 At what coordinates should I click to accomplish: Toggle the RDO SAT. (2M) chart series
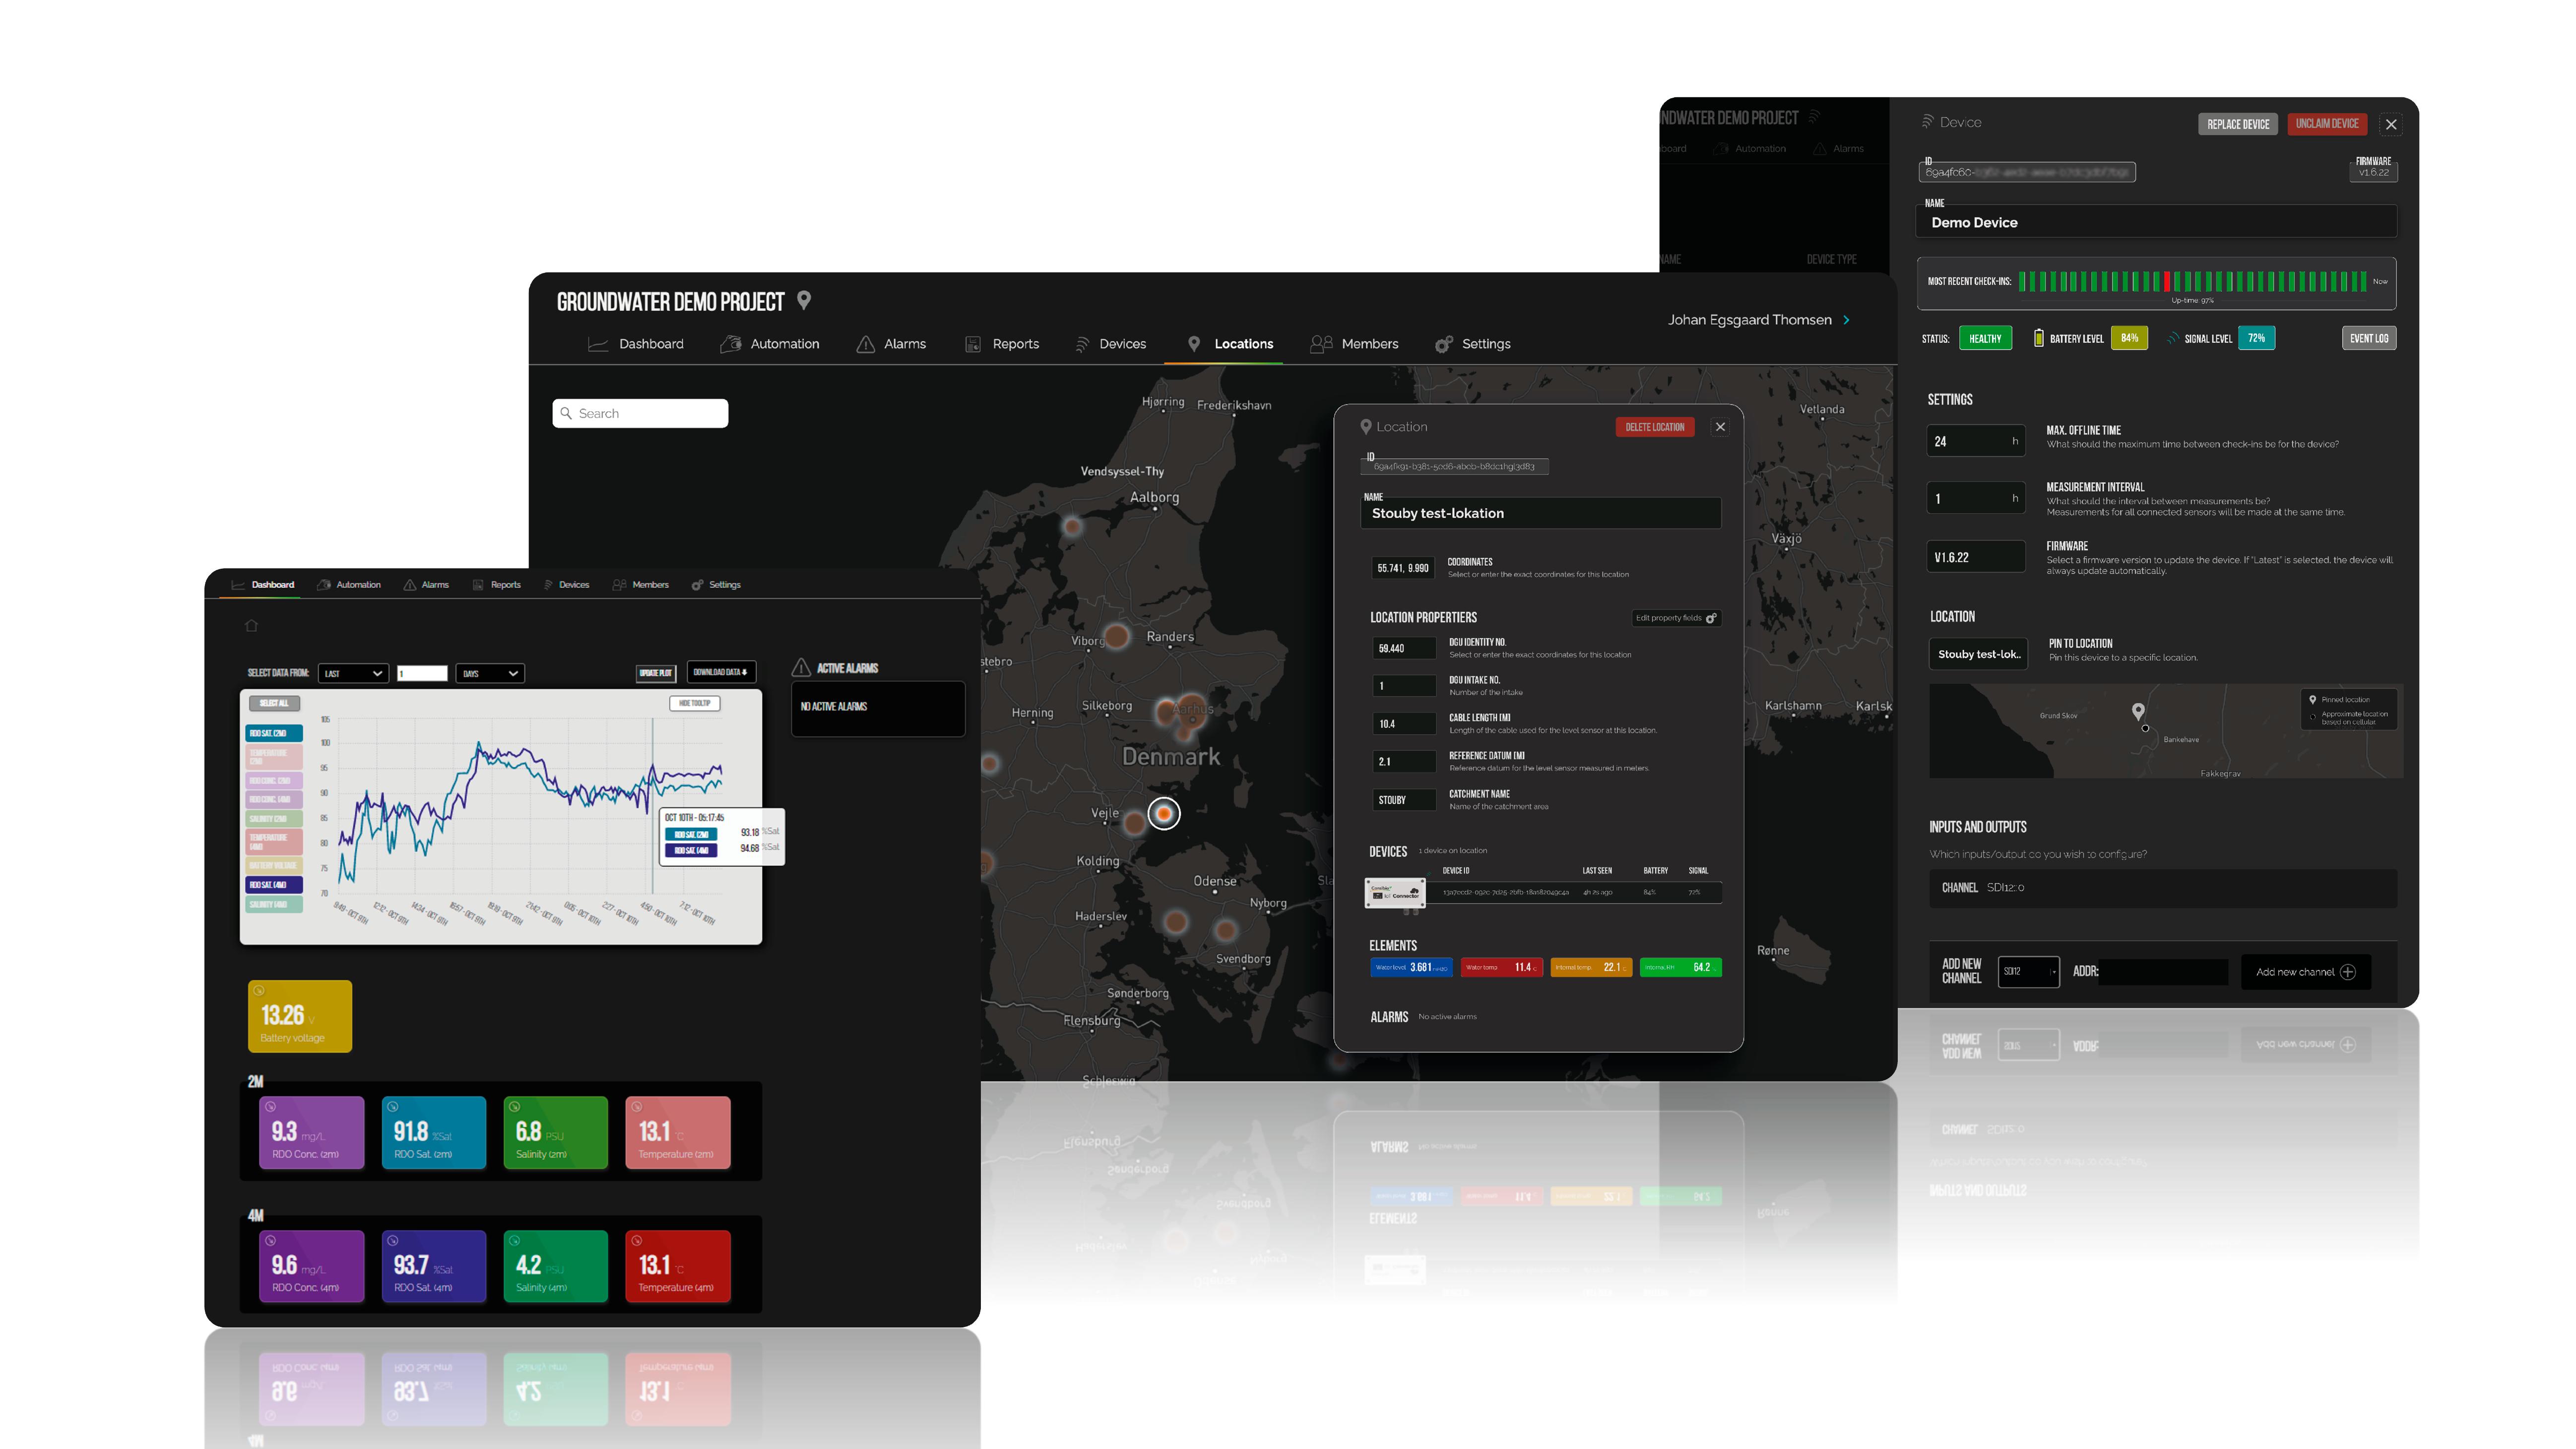274,733
